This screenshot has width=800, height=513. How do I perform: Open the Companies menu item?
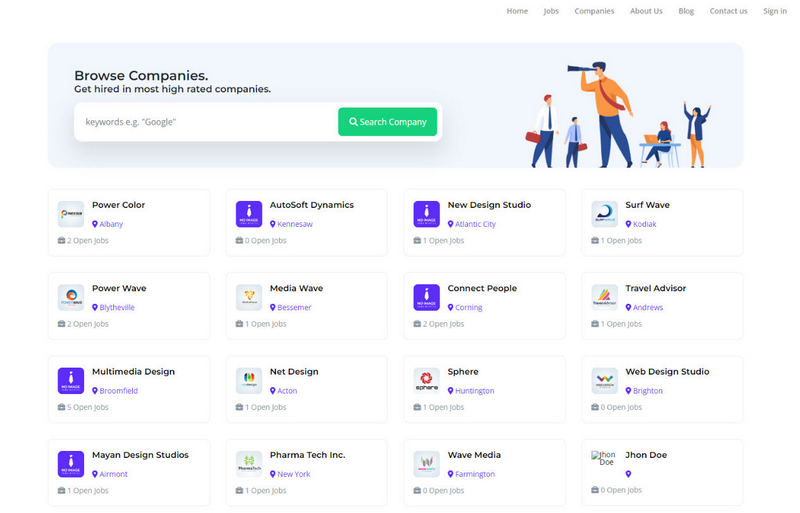(x=594, y=11)
